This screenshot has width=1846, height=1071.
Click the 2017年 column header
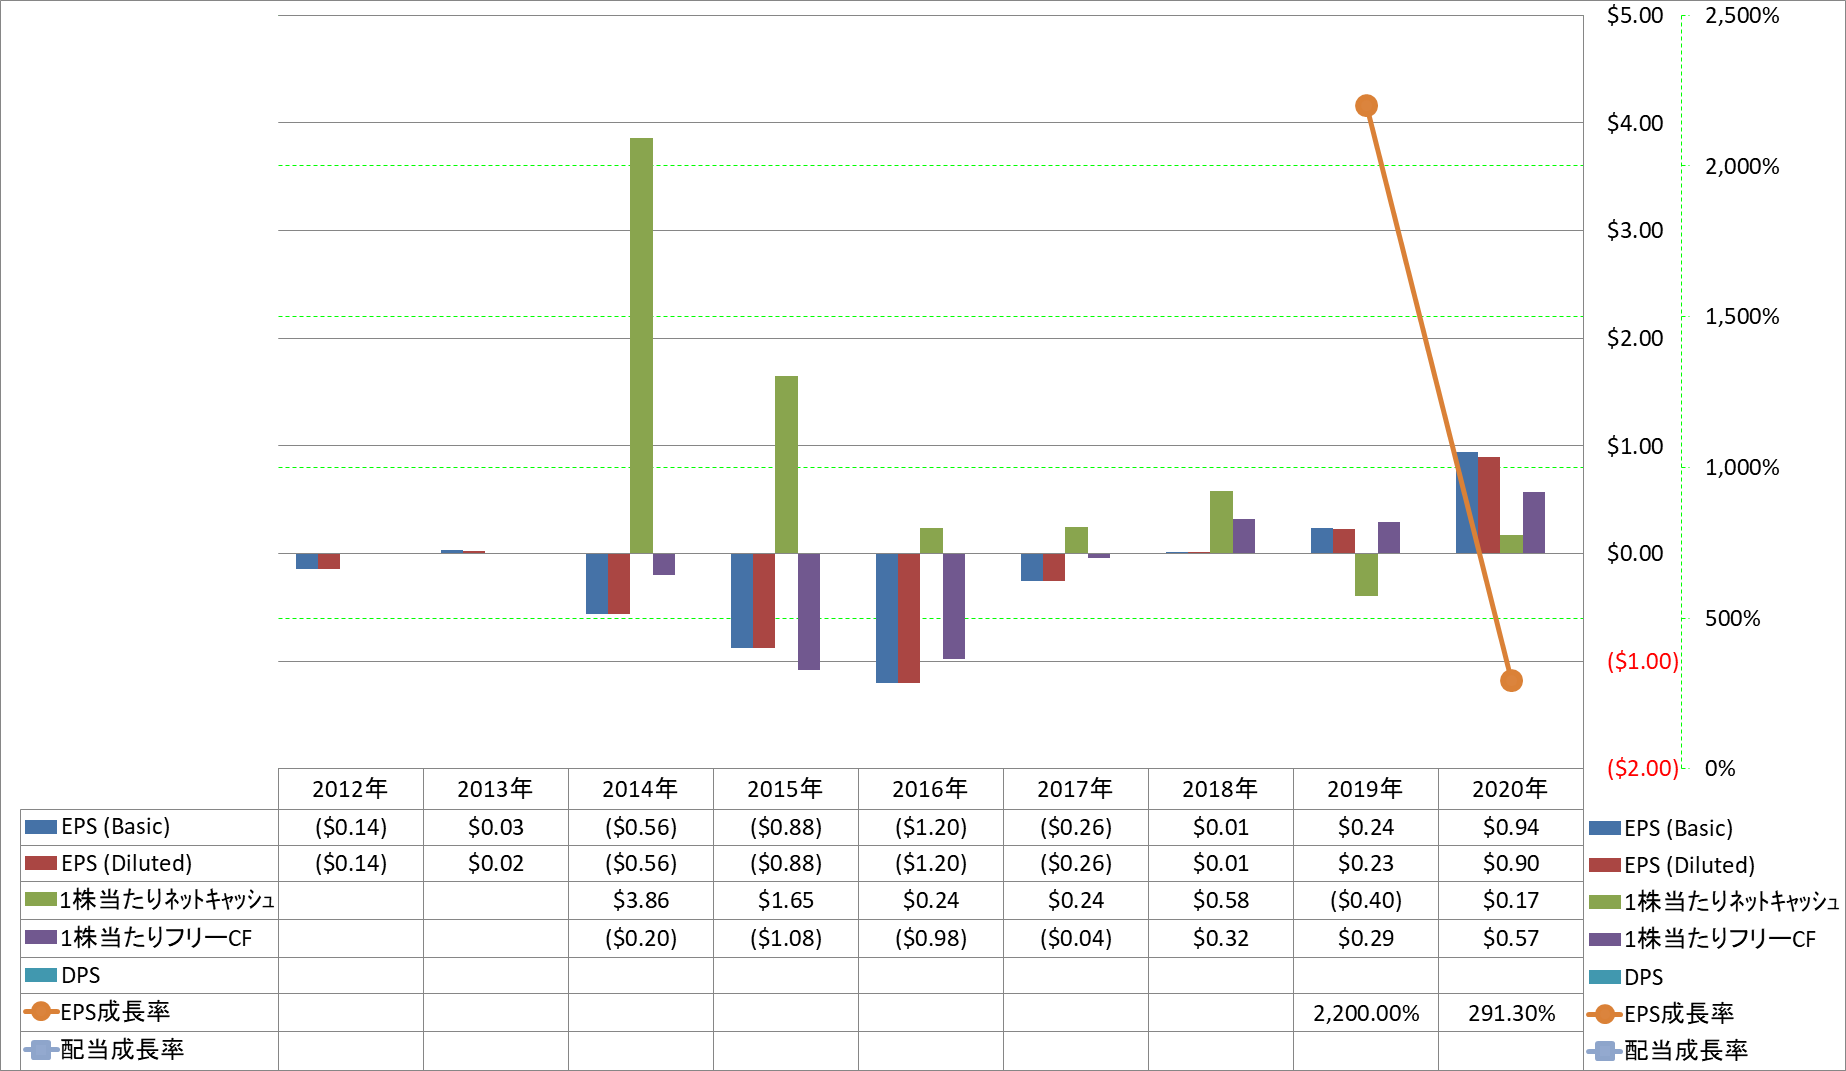tap(1075, 789)
